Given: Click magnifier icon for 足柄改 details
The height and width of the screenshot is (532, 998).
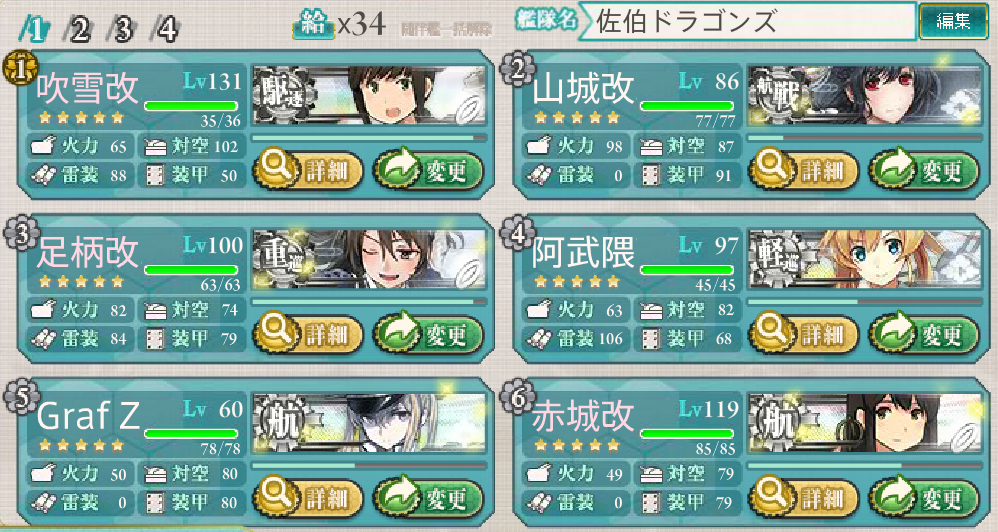Looking at the screenshot, I should point(276,333).
